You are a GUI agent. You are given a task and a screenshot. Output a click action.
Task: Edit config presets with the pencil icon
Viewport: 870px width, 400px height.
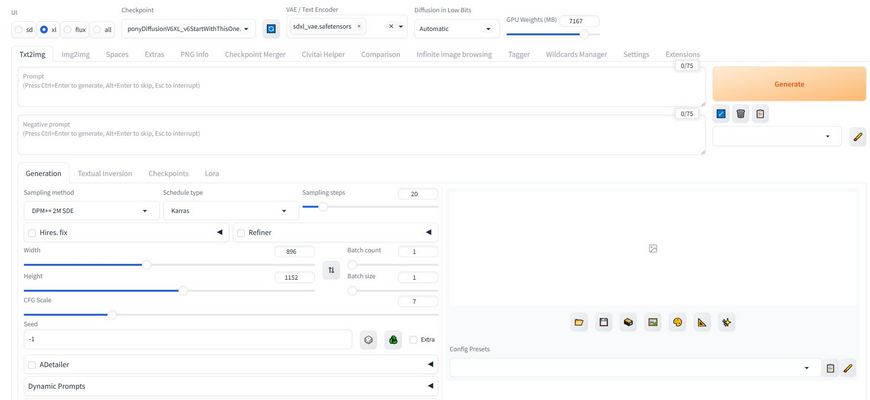(847, 368)
